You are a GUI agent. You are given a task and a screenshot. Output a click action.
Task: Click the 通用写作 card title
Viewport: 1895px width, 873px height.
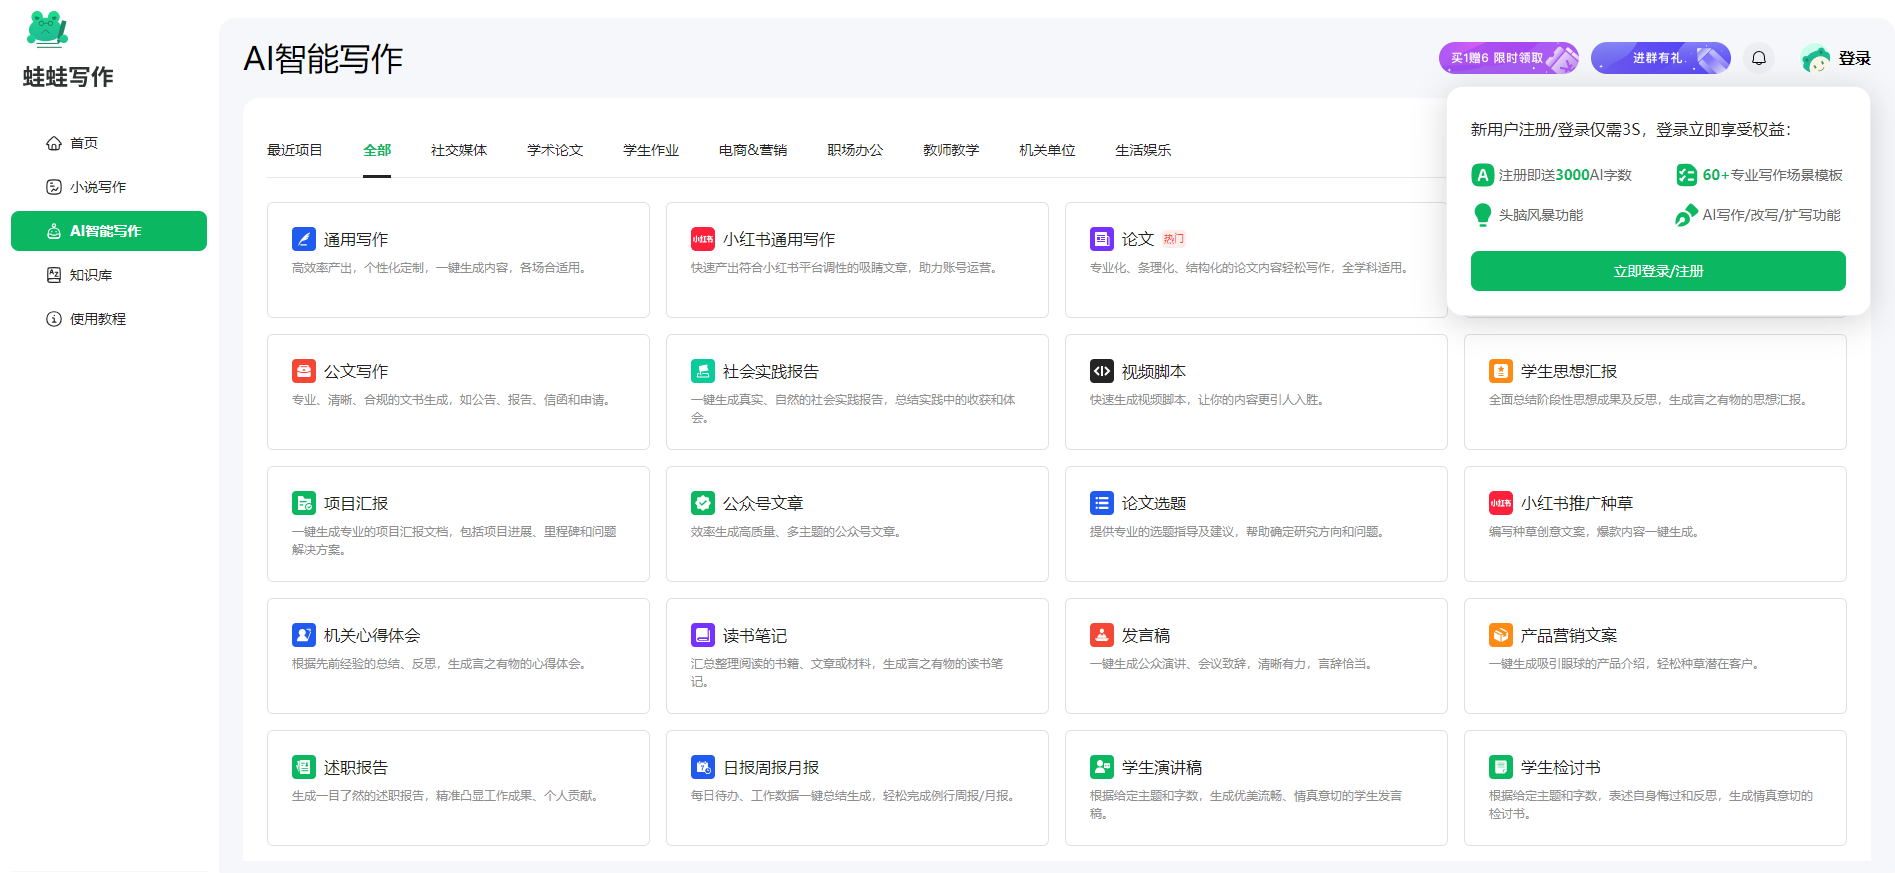pos(356,240)
